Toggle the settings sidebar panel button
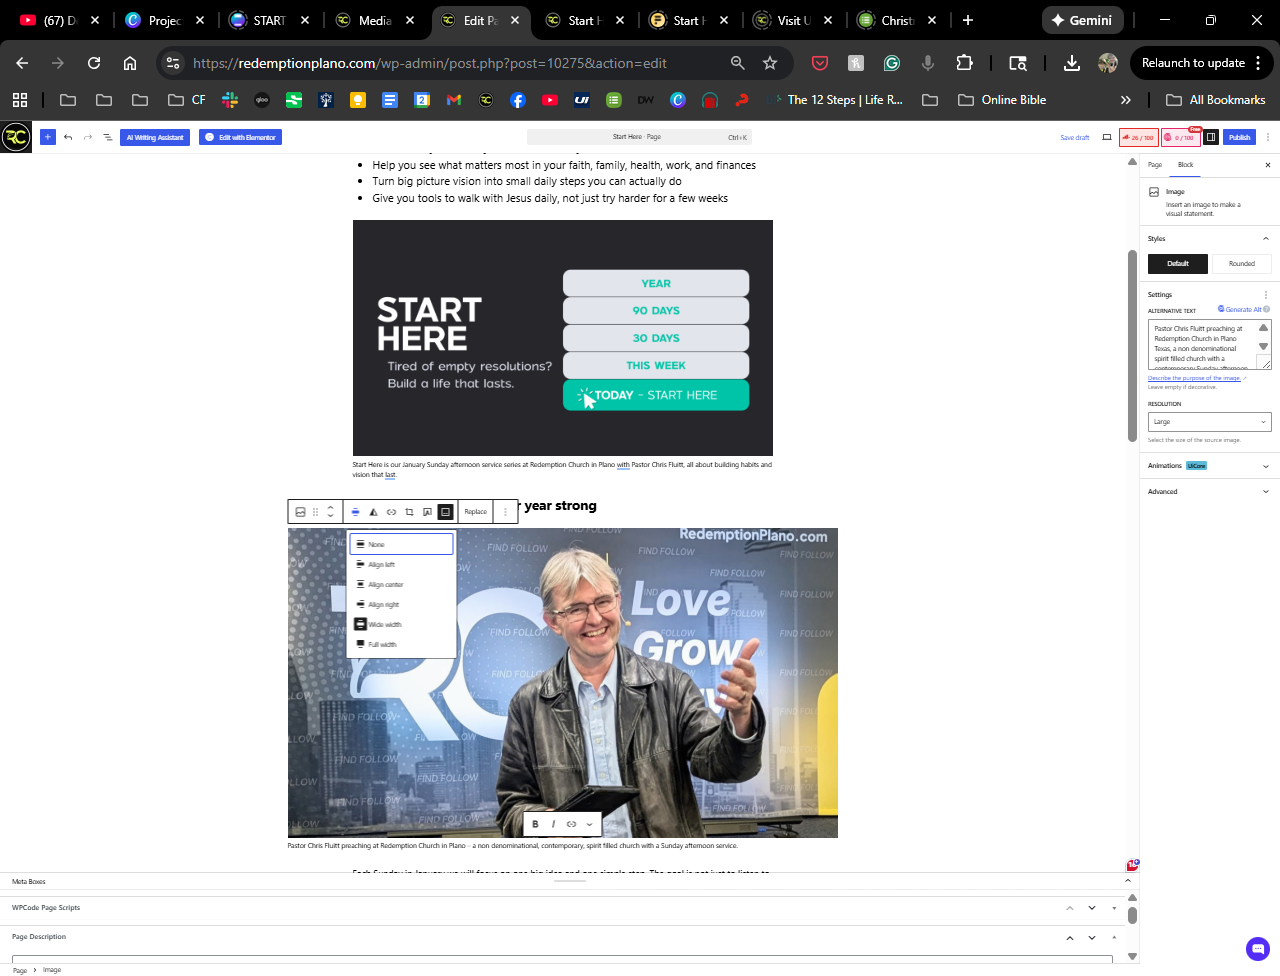The image size is (1280, 976). 1210,137
